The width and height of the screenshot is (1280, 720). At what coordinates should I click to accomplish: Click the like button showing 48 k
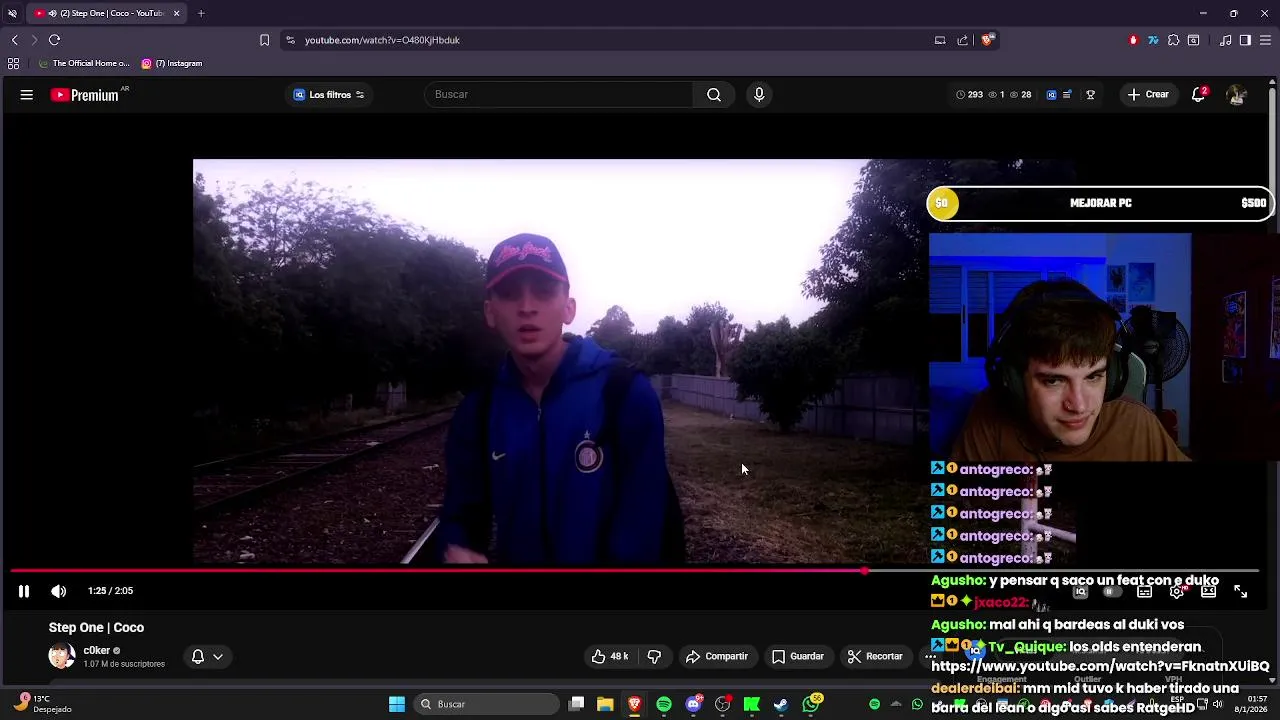[610, 656]
